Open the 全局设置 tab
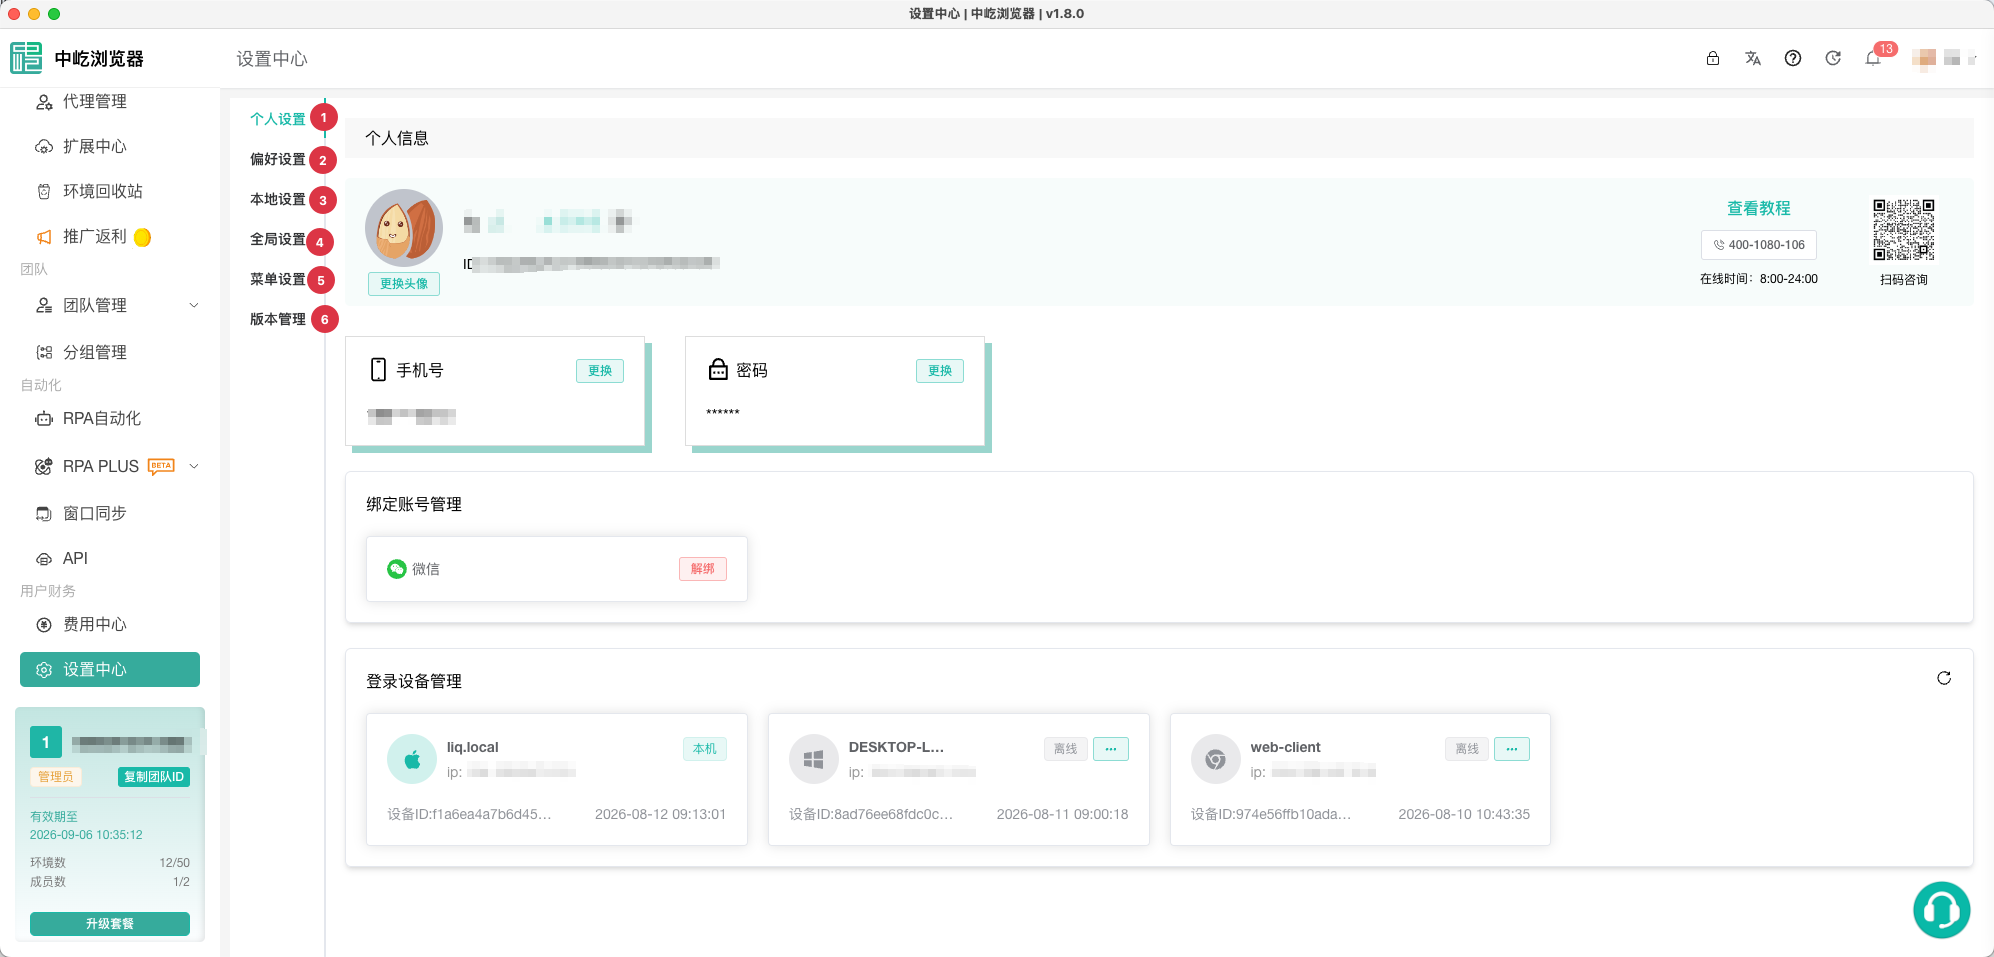This screenshot has width=1994, height=957. tap(278, 239)
